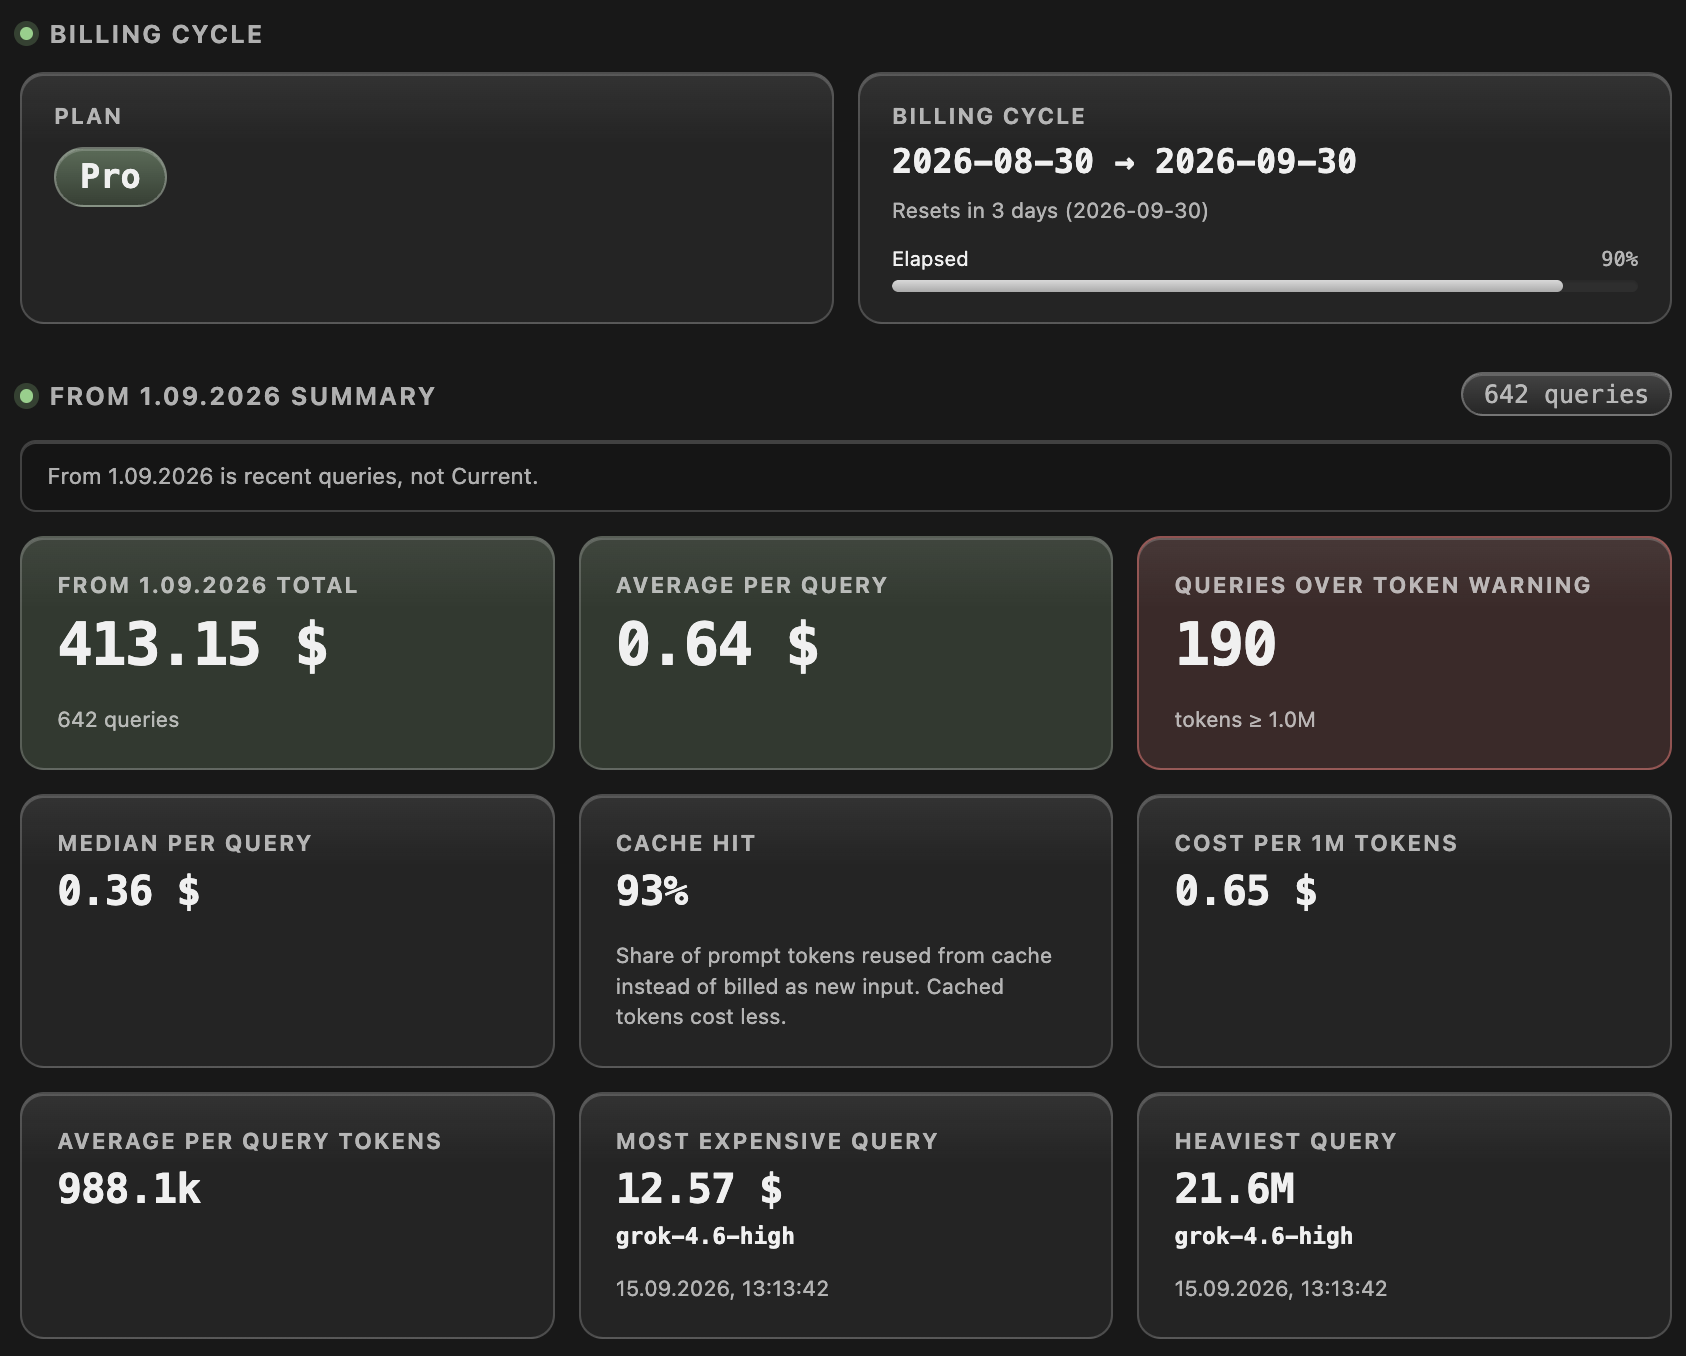Click the Heaviest Query card title
Screen dimensions: 1686x1356
[x=1286, y=1141]
